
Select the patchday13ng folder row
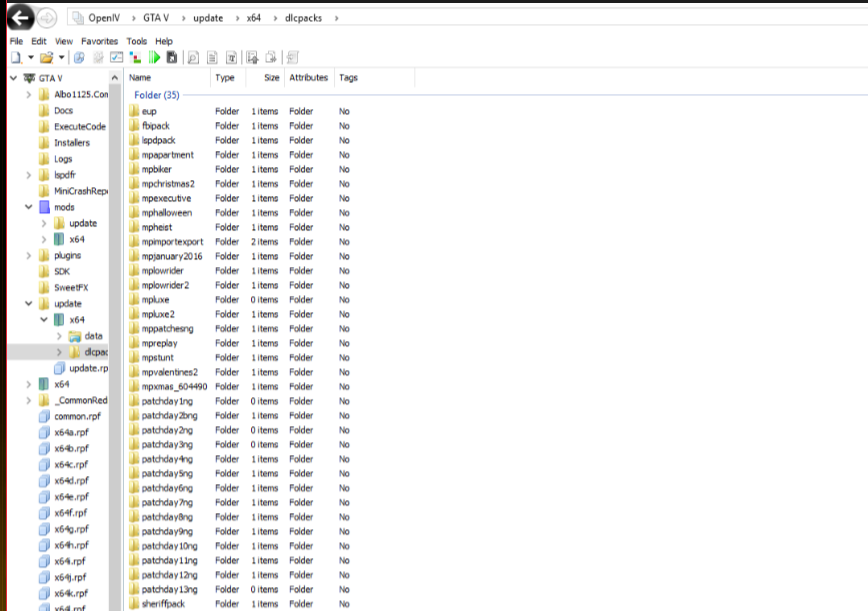click(x=239, y=589)
